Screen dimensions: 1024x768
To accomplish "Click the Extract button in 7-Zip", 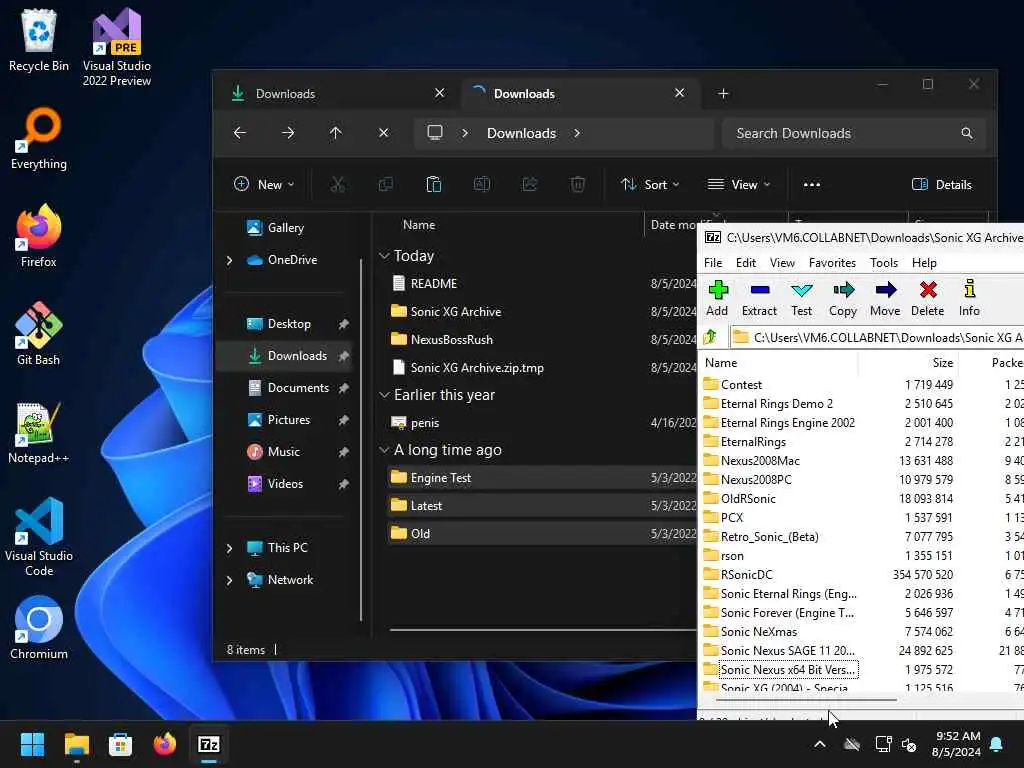I will coord(759,298).
